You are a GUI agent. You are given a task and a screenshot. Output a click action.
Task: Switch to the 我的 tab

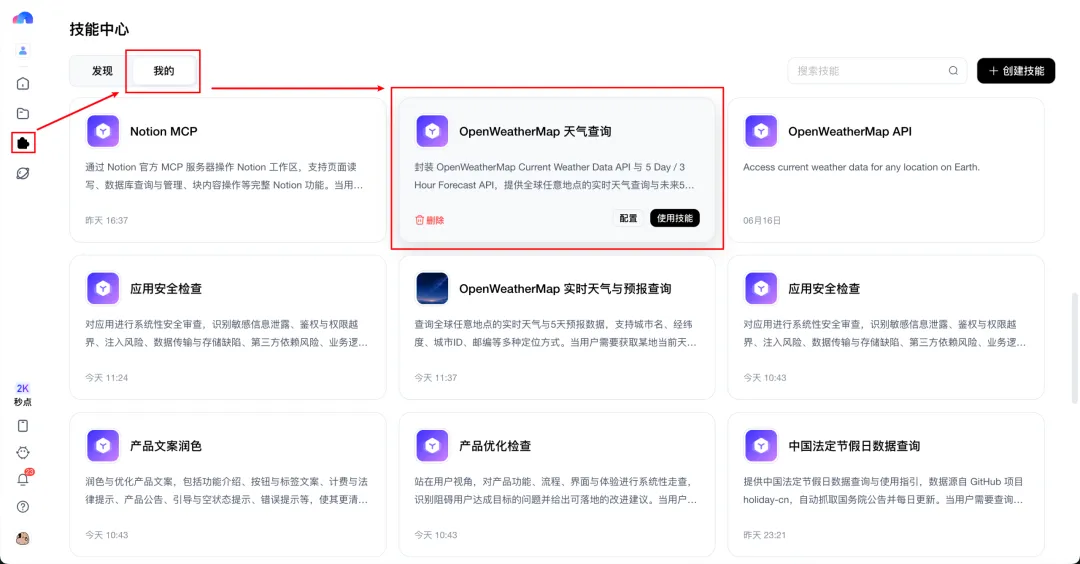164,71
